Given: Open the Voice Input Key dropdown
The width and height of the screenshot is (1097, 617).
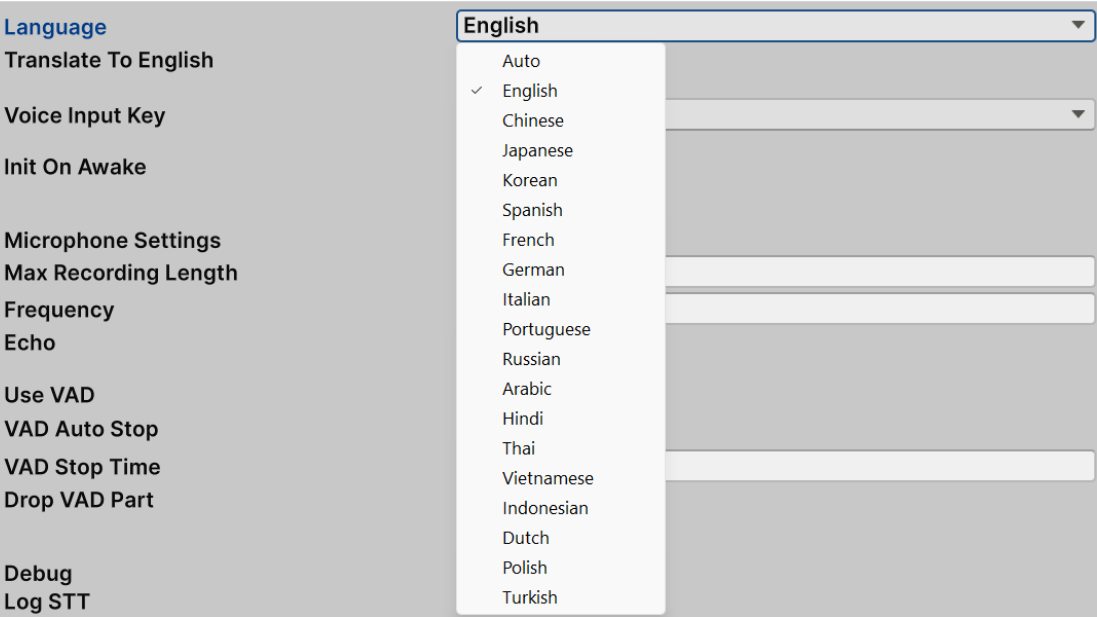Looking at the screenshot, I should (1079, 115).
